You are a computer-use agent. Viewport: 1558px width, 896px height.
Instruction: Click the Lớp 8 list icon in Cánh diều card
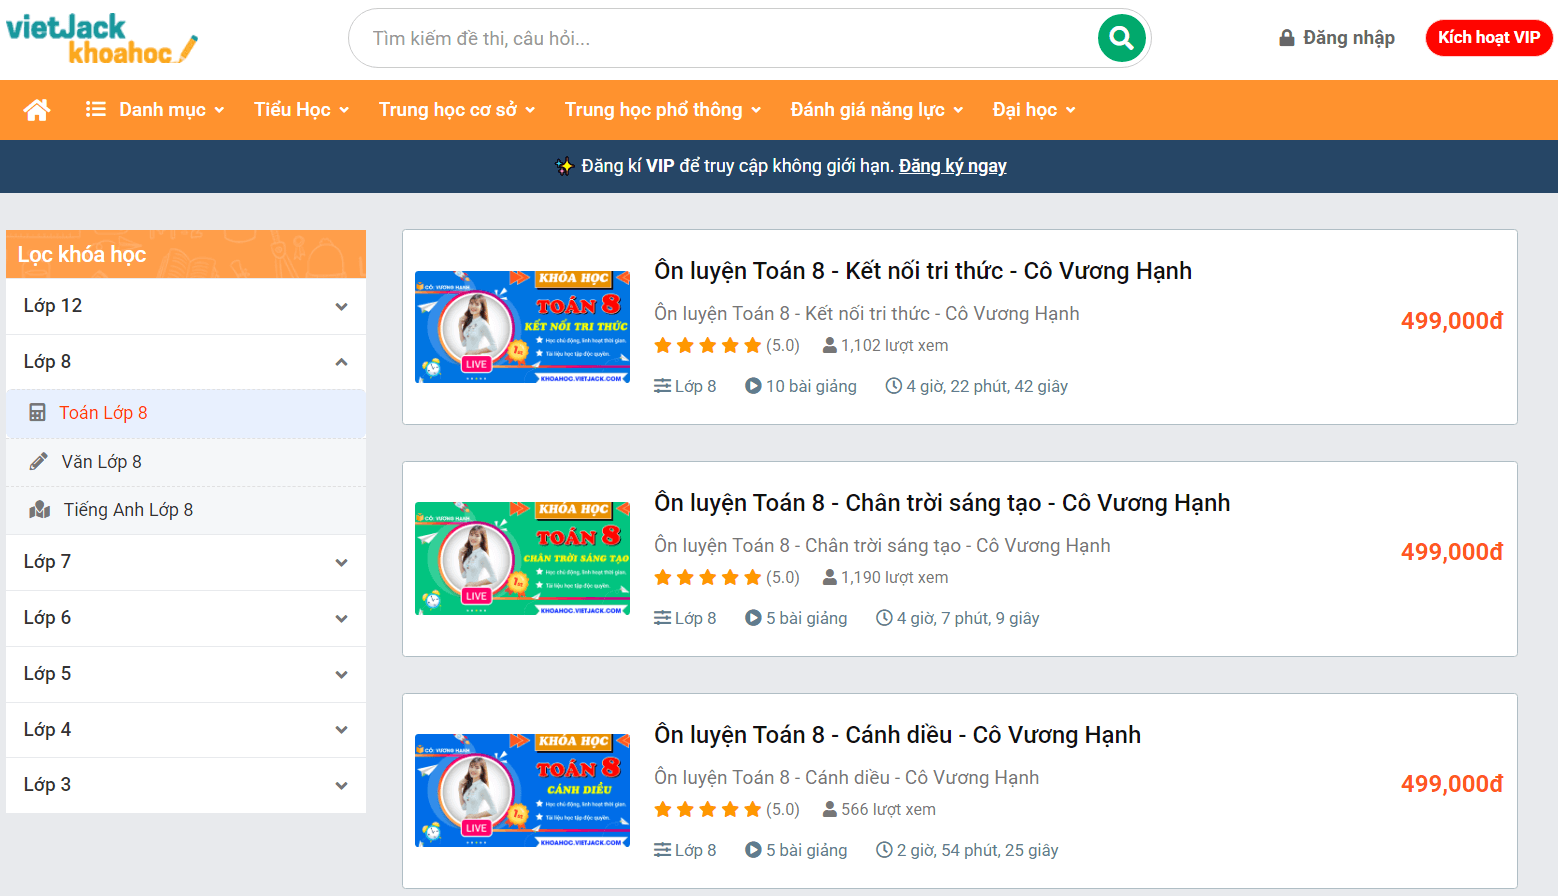coord(663,850)
